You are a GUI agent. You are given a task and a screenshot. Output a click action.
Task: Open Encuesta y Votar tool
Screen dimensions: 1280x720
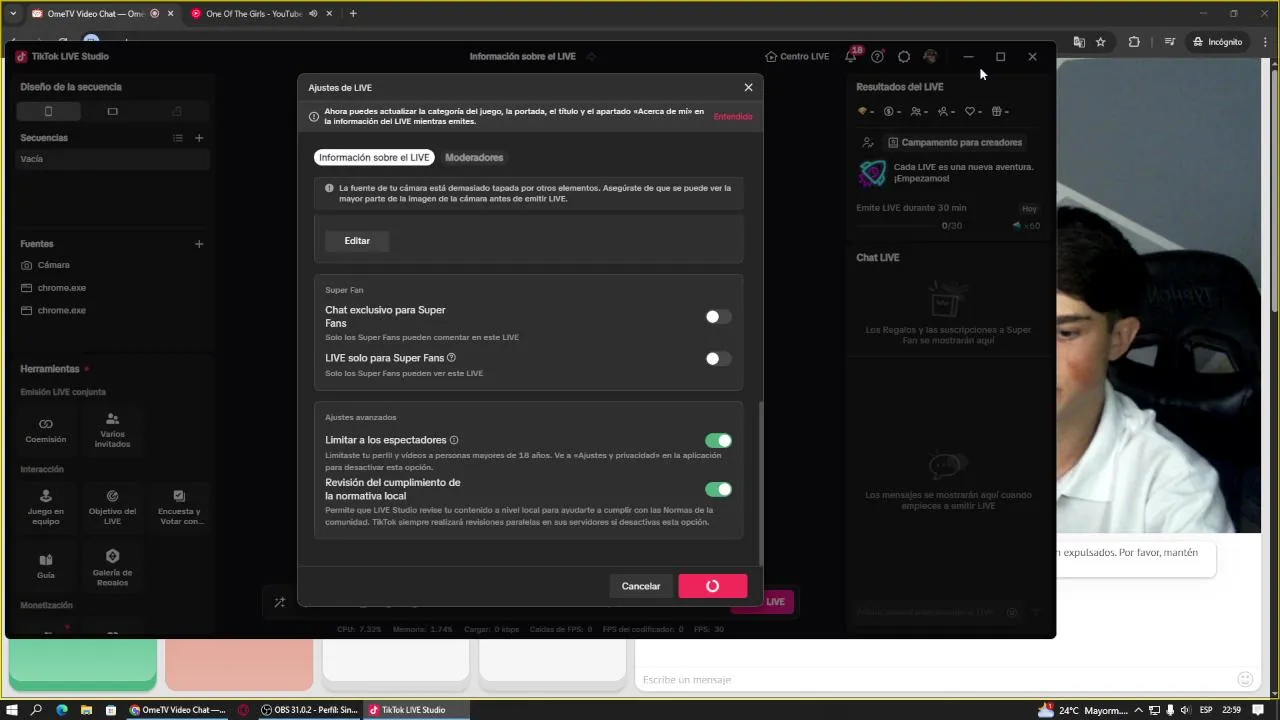tap(179, 507)
